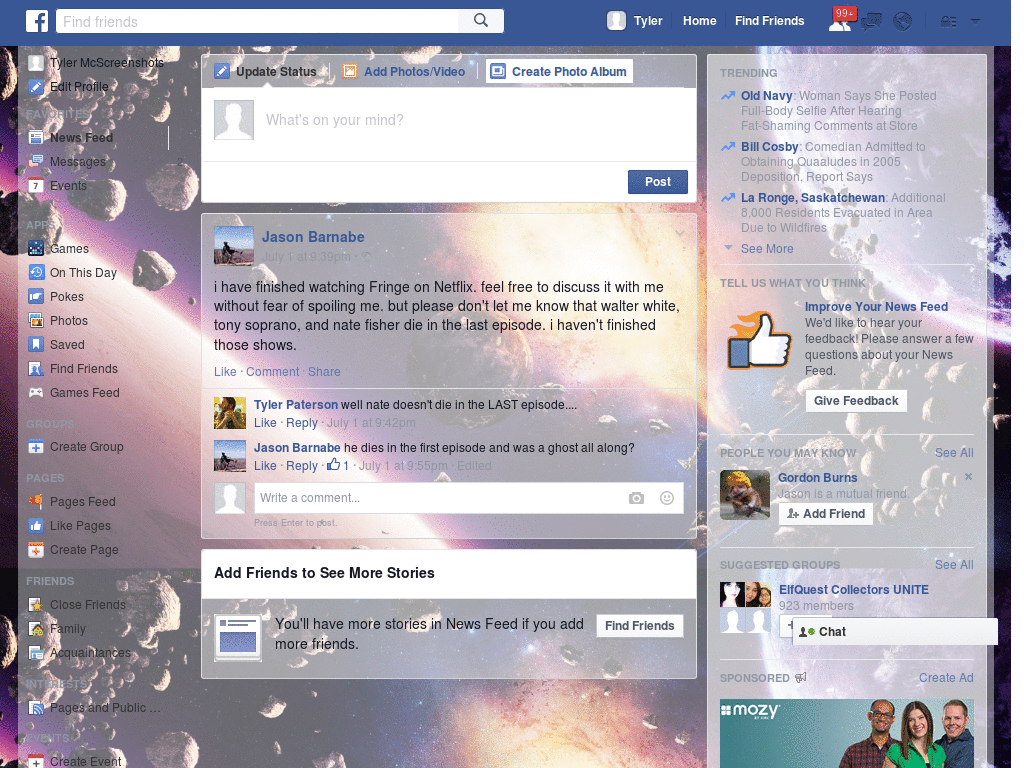Image resolution: width=1024 pixels, height=768 pixels.
Task: Like Jason Barnabe's Fringe post
Action: (225, 372)
